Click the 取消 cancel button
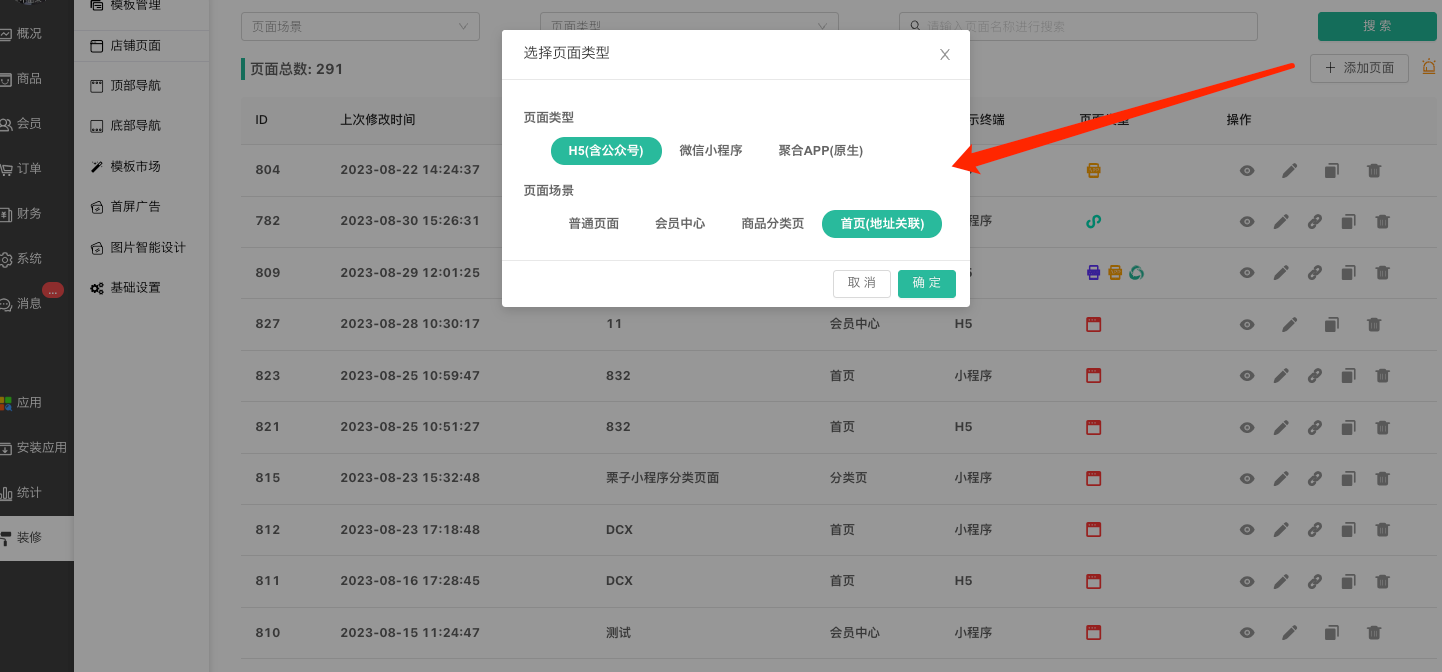The image size is (1442, 672). 861,283
